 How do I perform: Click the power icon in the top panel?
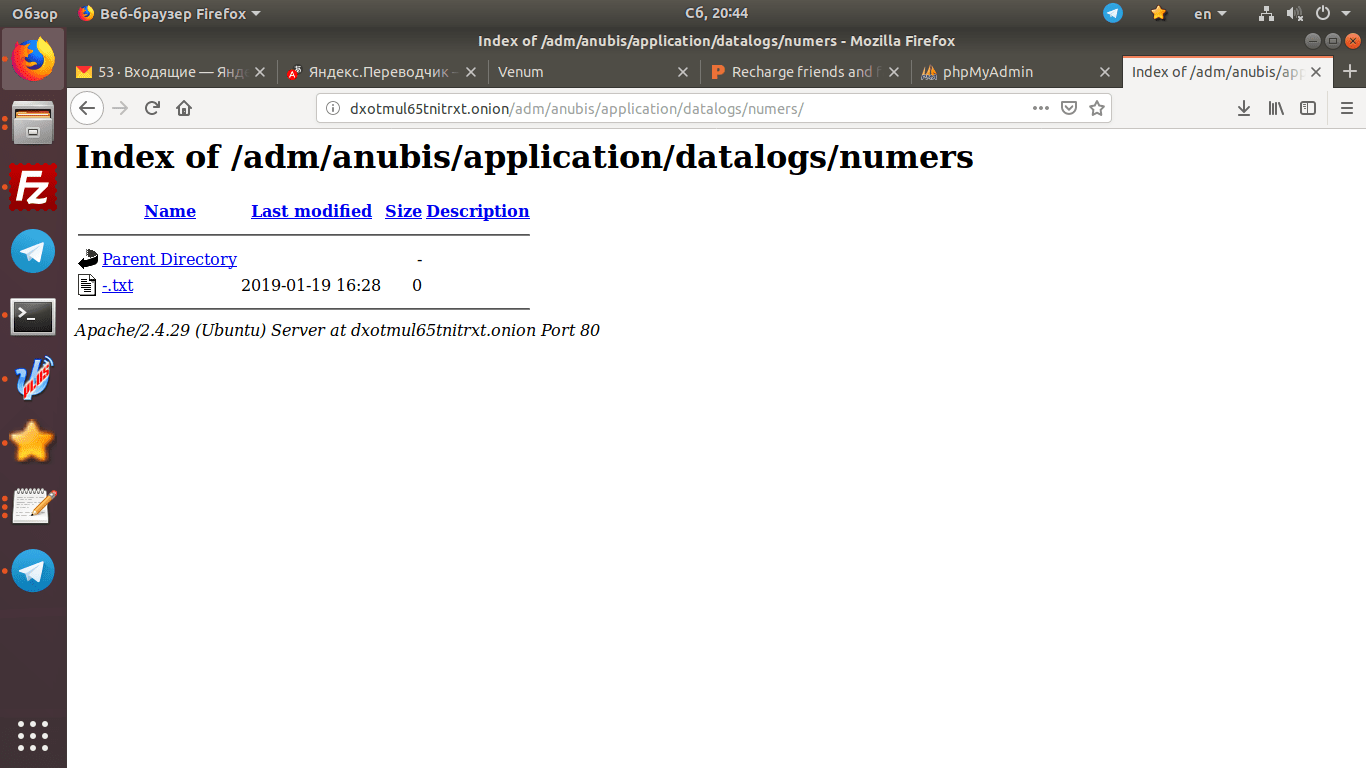coord(1323,13)
